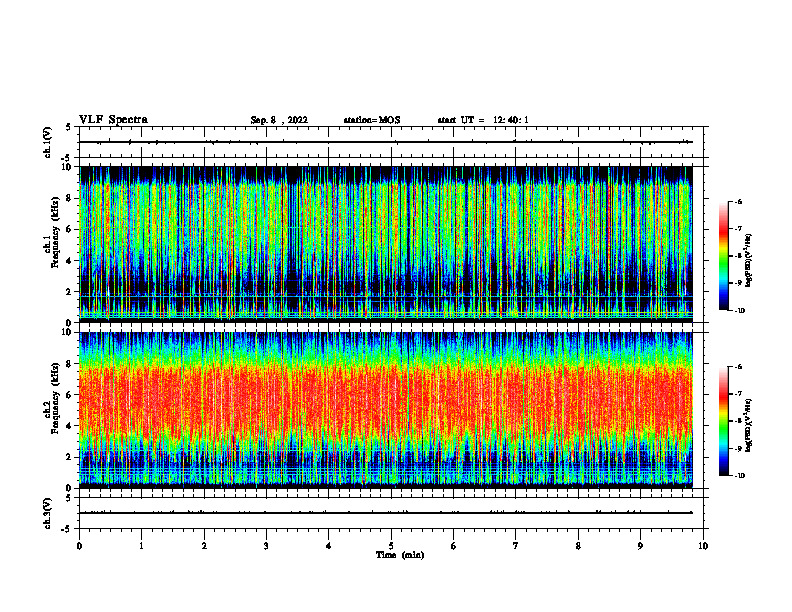
Task: Click time axis tick label "1"
Action: pyautogui.click(x=141, y=546)
